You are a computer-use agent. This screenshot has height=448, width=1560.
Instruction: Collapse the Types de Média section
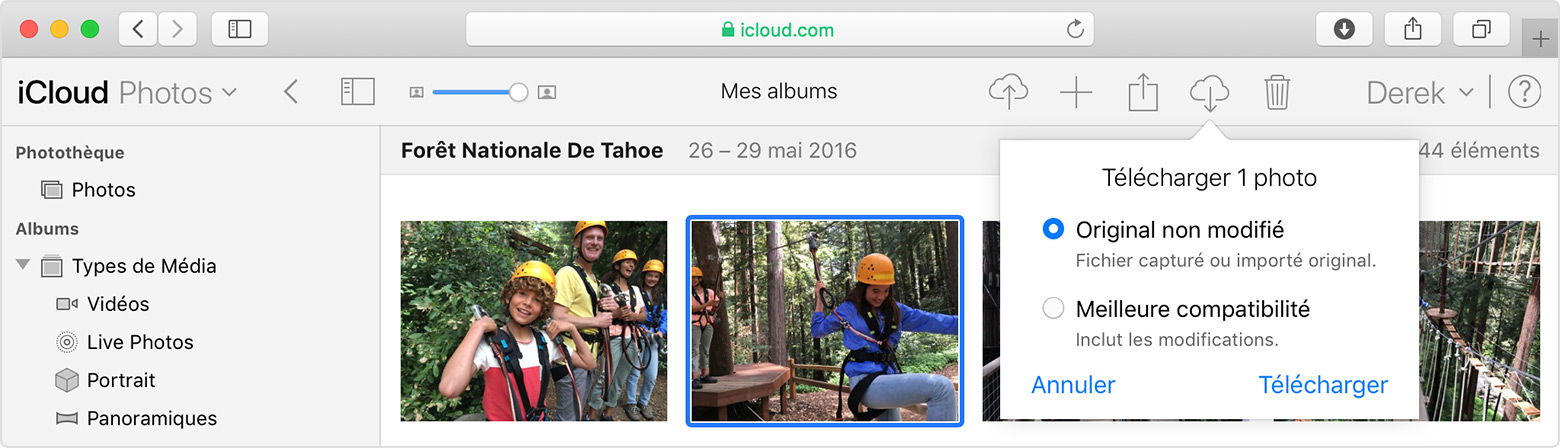[23, 265]
